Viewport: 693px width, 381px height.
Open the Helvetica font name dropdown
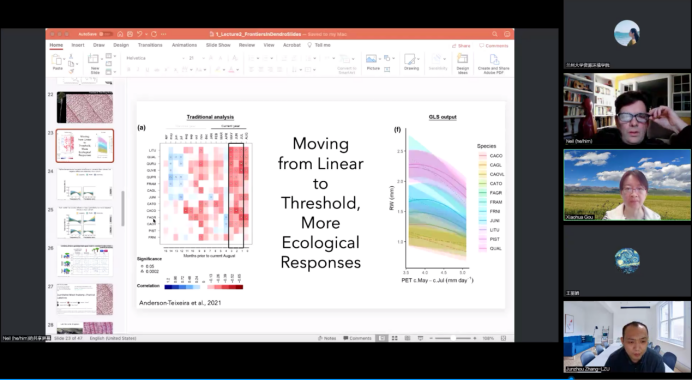click(x=155, y=58)
